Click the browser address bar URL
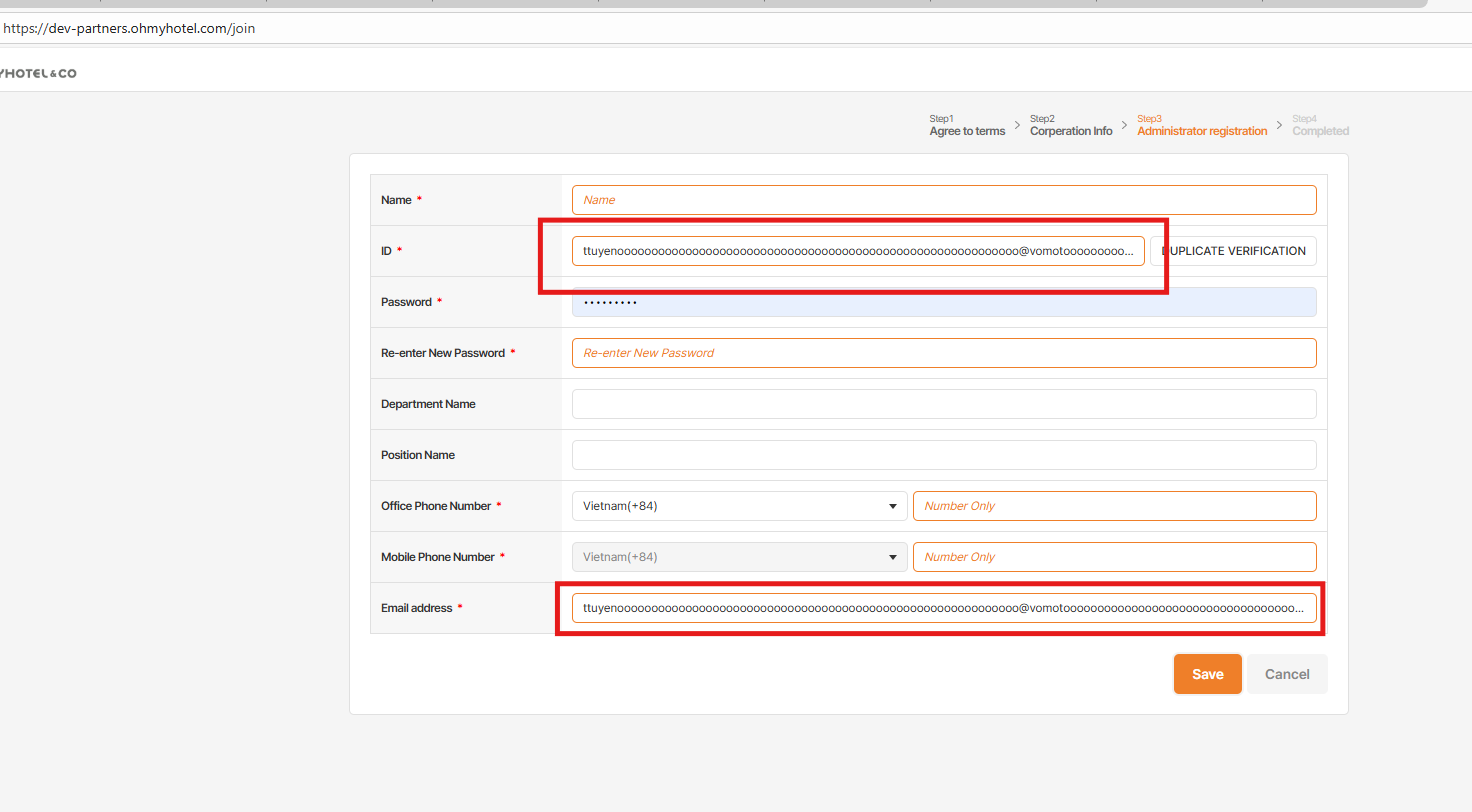This screenshot has height=812, width=1472. tap(129, 29)
